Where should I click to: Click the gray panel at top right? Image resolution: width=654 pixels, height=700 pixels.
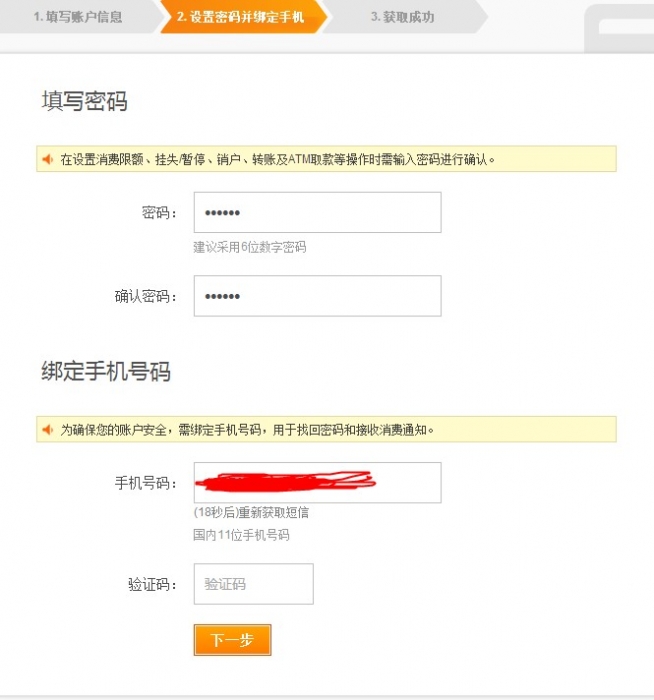(x=619, y=28)
